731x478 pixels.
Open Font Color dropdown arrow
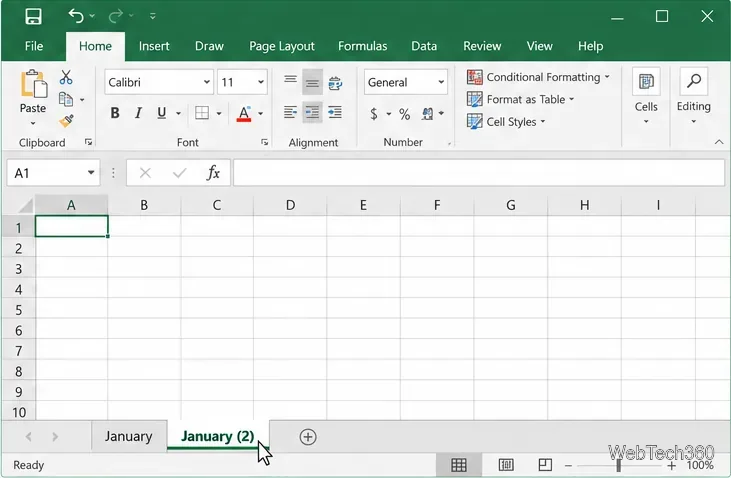click(261, 113)
